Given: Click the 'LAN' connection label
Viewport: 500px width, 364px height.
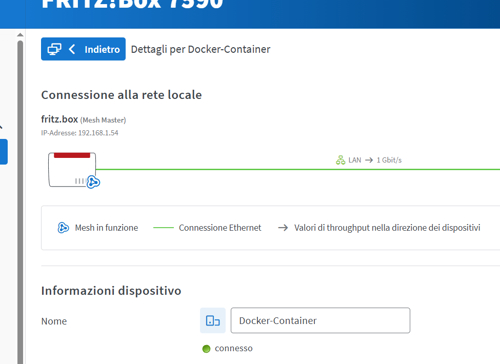Looking at the screenshot, I should (x=355, y=160).
